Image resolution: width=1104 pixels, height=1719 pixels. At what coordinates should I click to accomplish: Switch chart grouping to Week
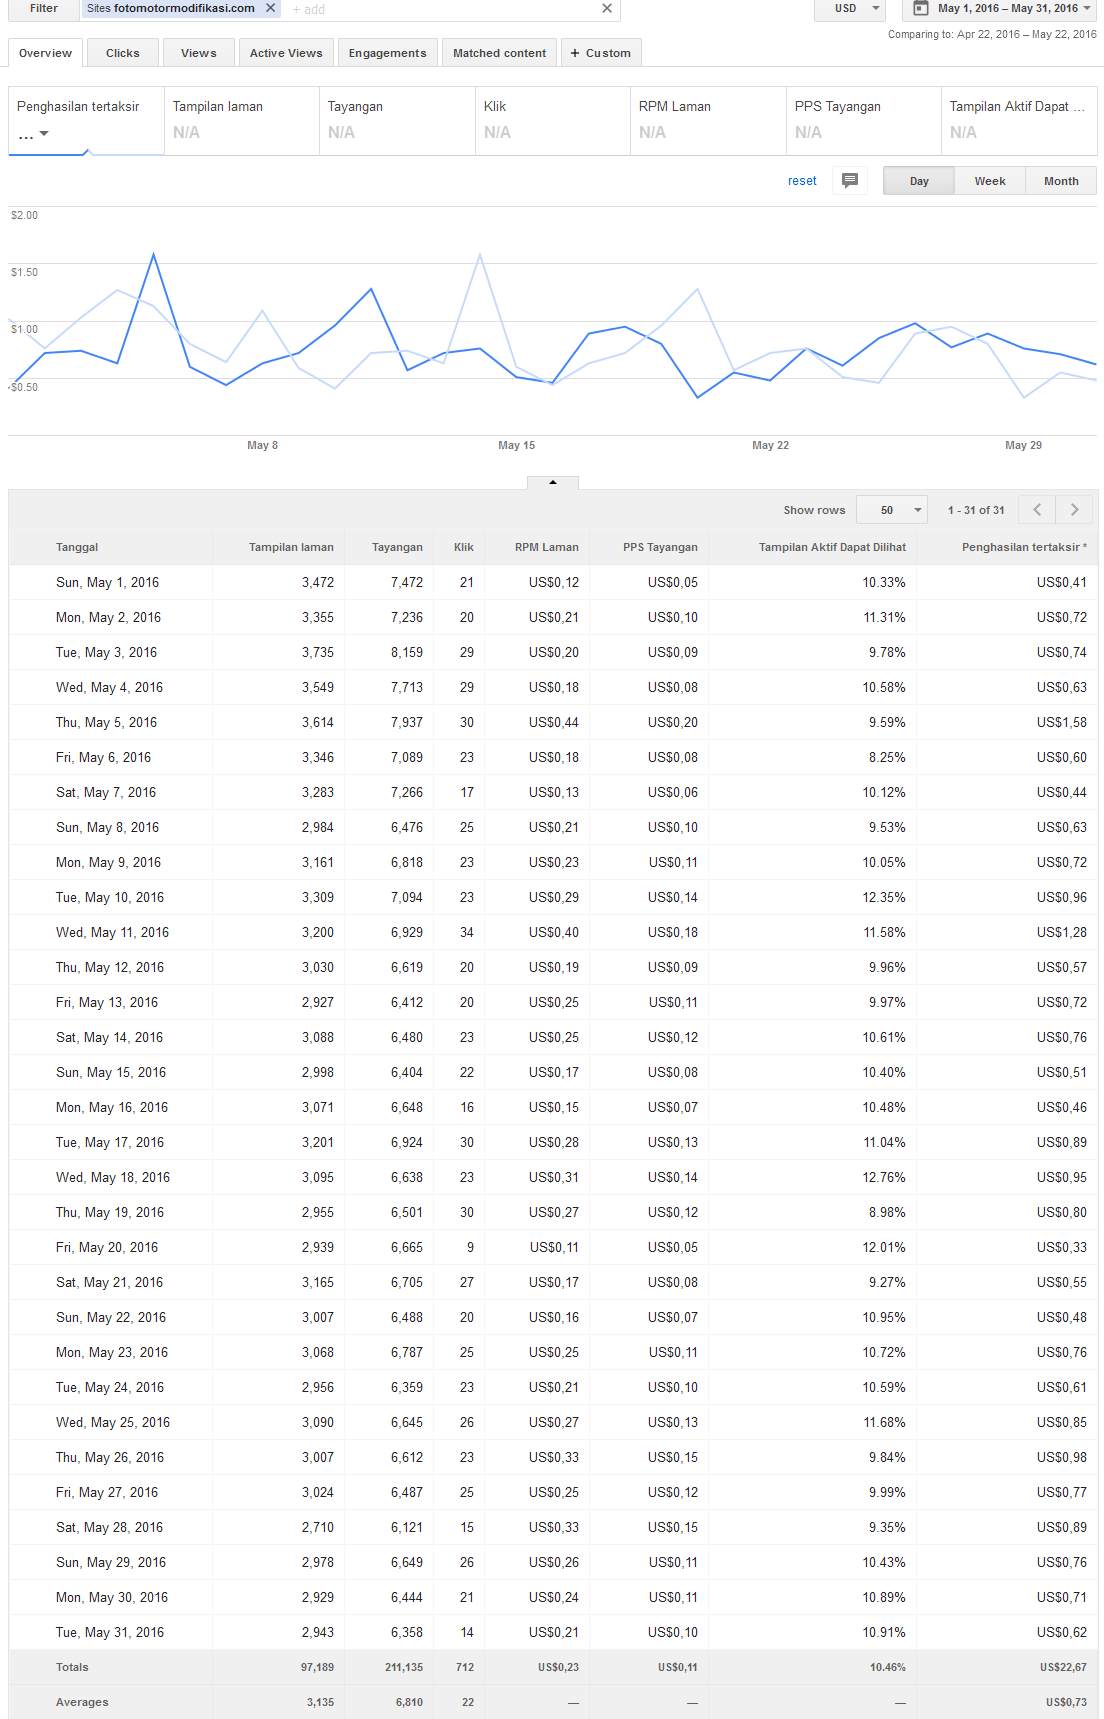(989, 181)
